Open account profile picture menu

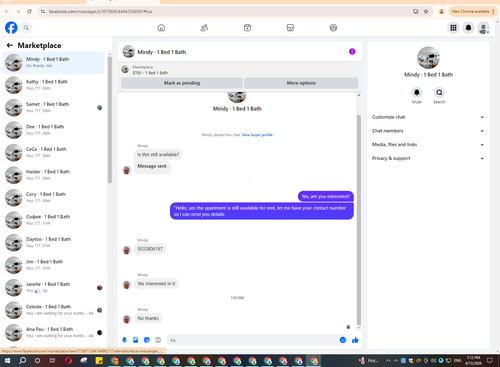[483, 28]
